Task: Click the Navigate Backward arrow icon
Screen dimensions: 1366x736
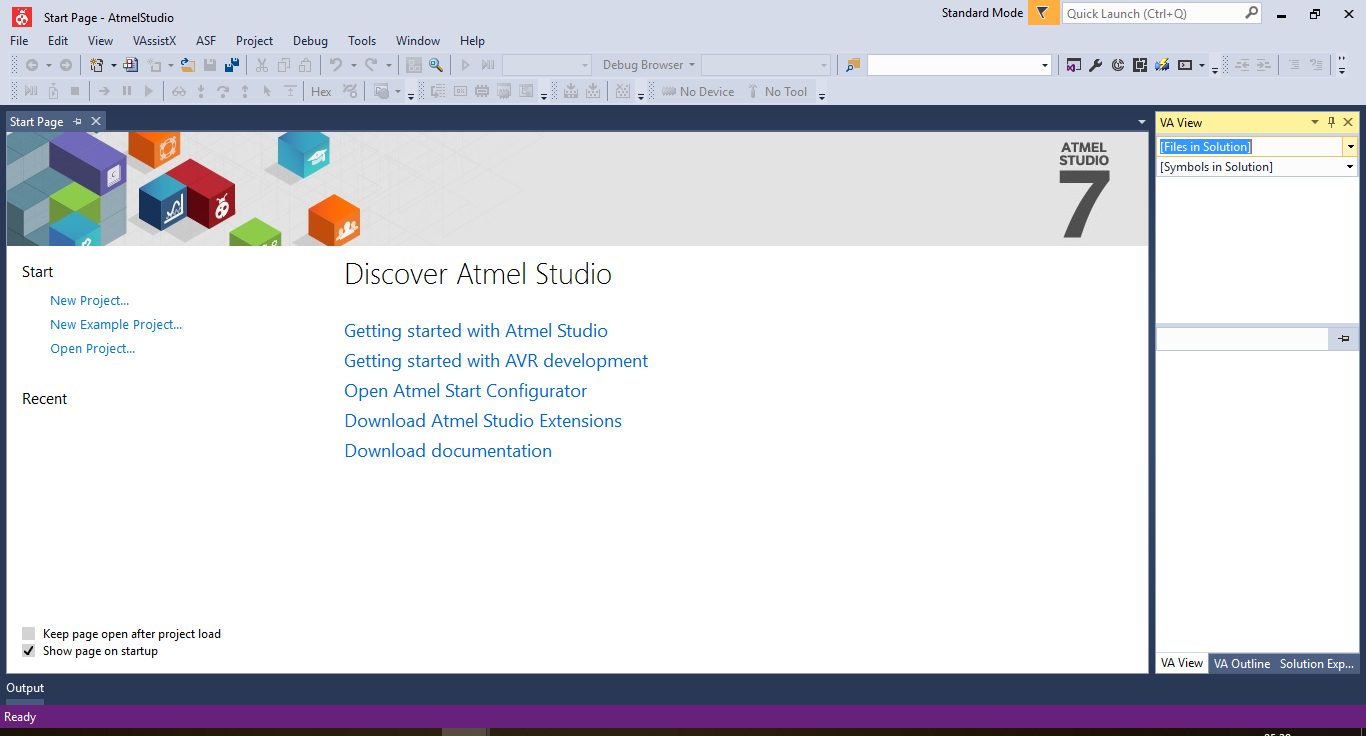Action: (32, 65)
